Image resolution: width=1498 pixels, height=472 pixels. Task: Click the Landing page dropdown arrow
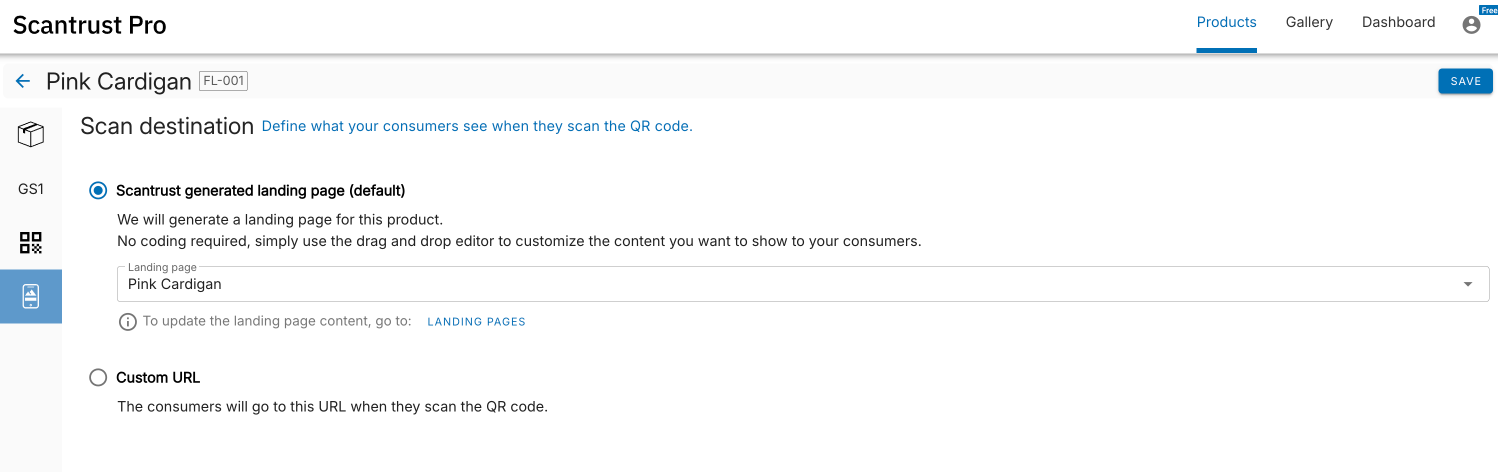click(x=1468, y=285)
